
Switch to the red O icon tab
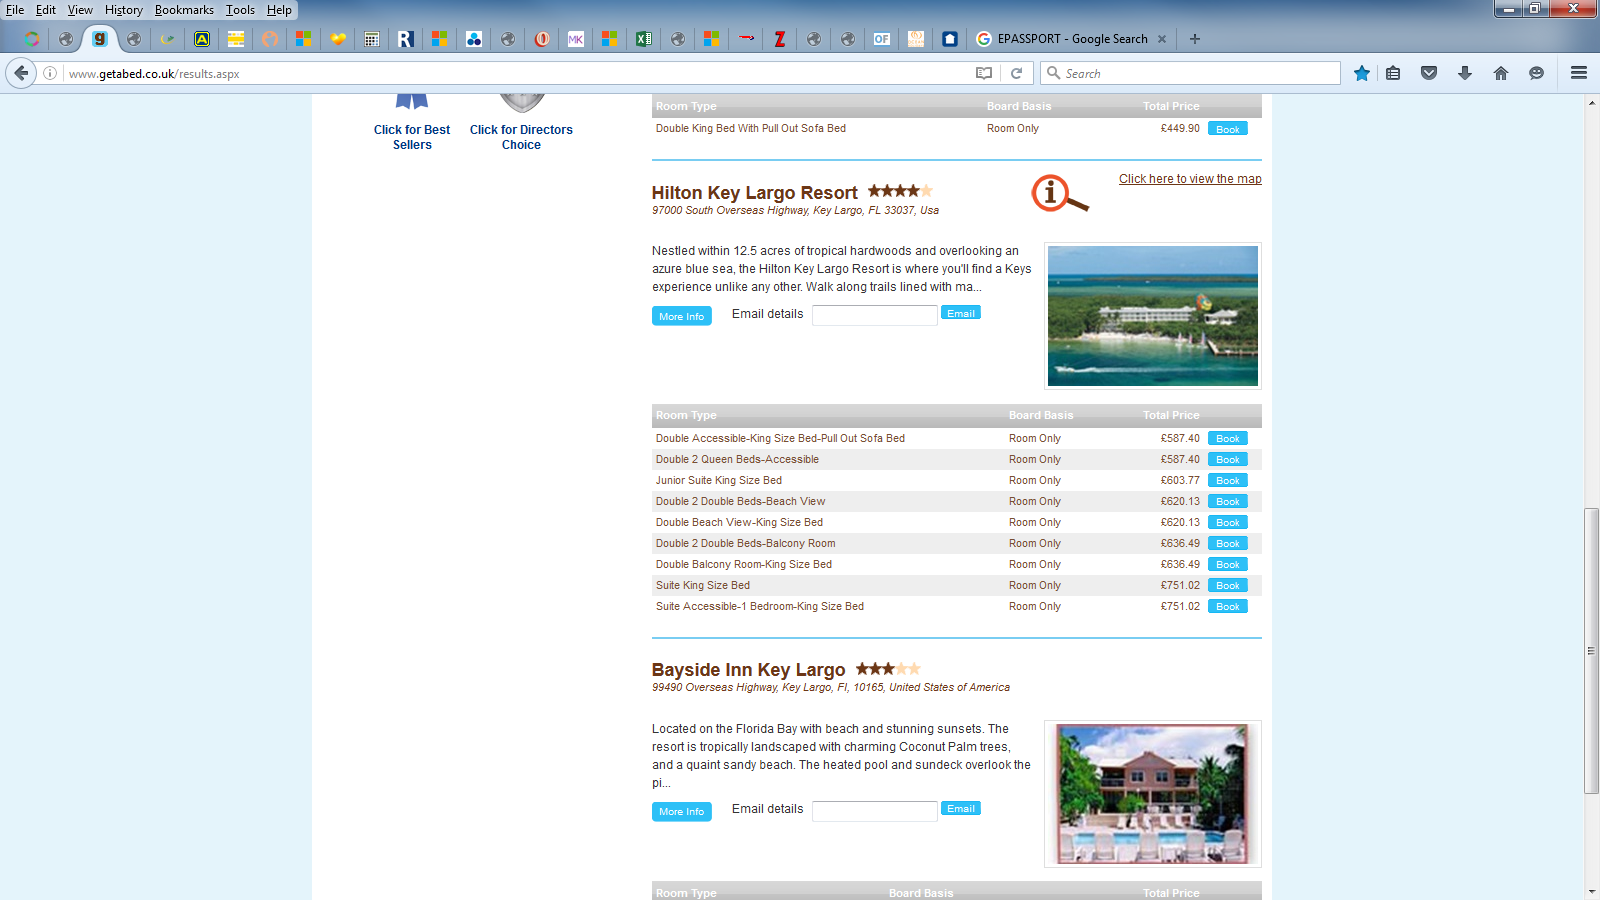click(542, 39)
